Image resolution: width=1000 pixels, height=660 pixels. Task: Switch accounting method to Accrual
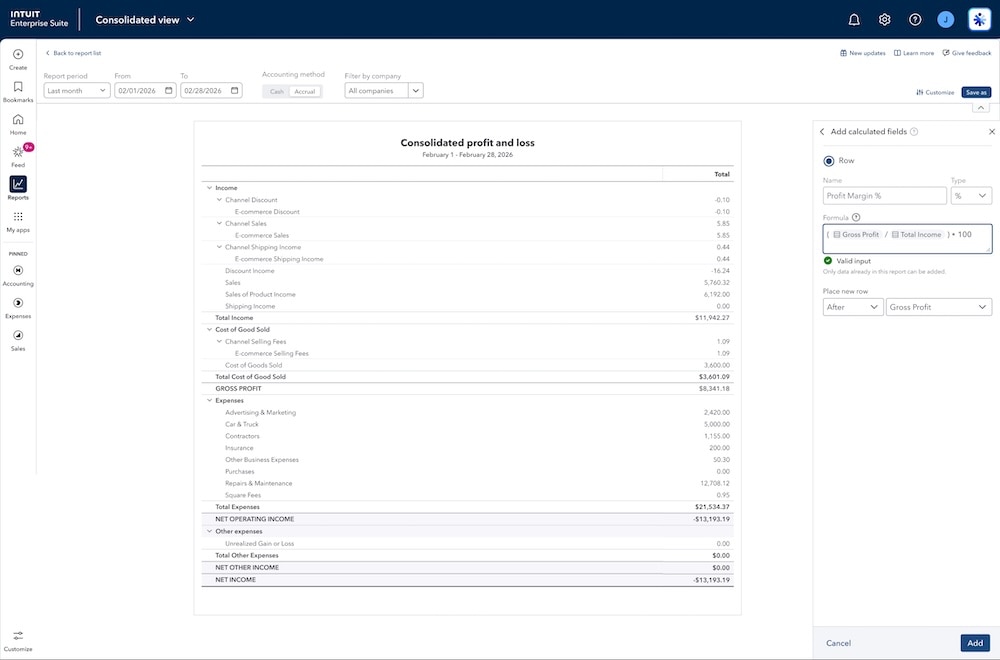(x=305, y=91)
